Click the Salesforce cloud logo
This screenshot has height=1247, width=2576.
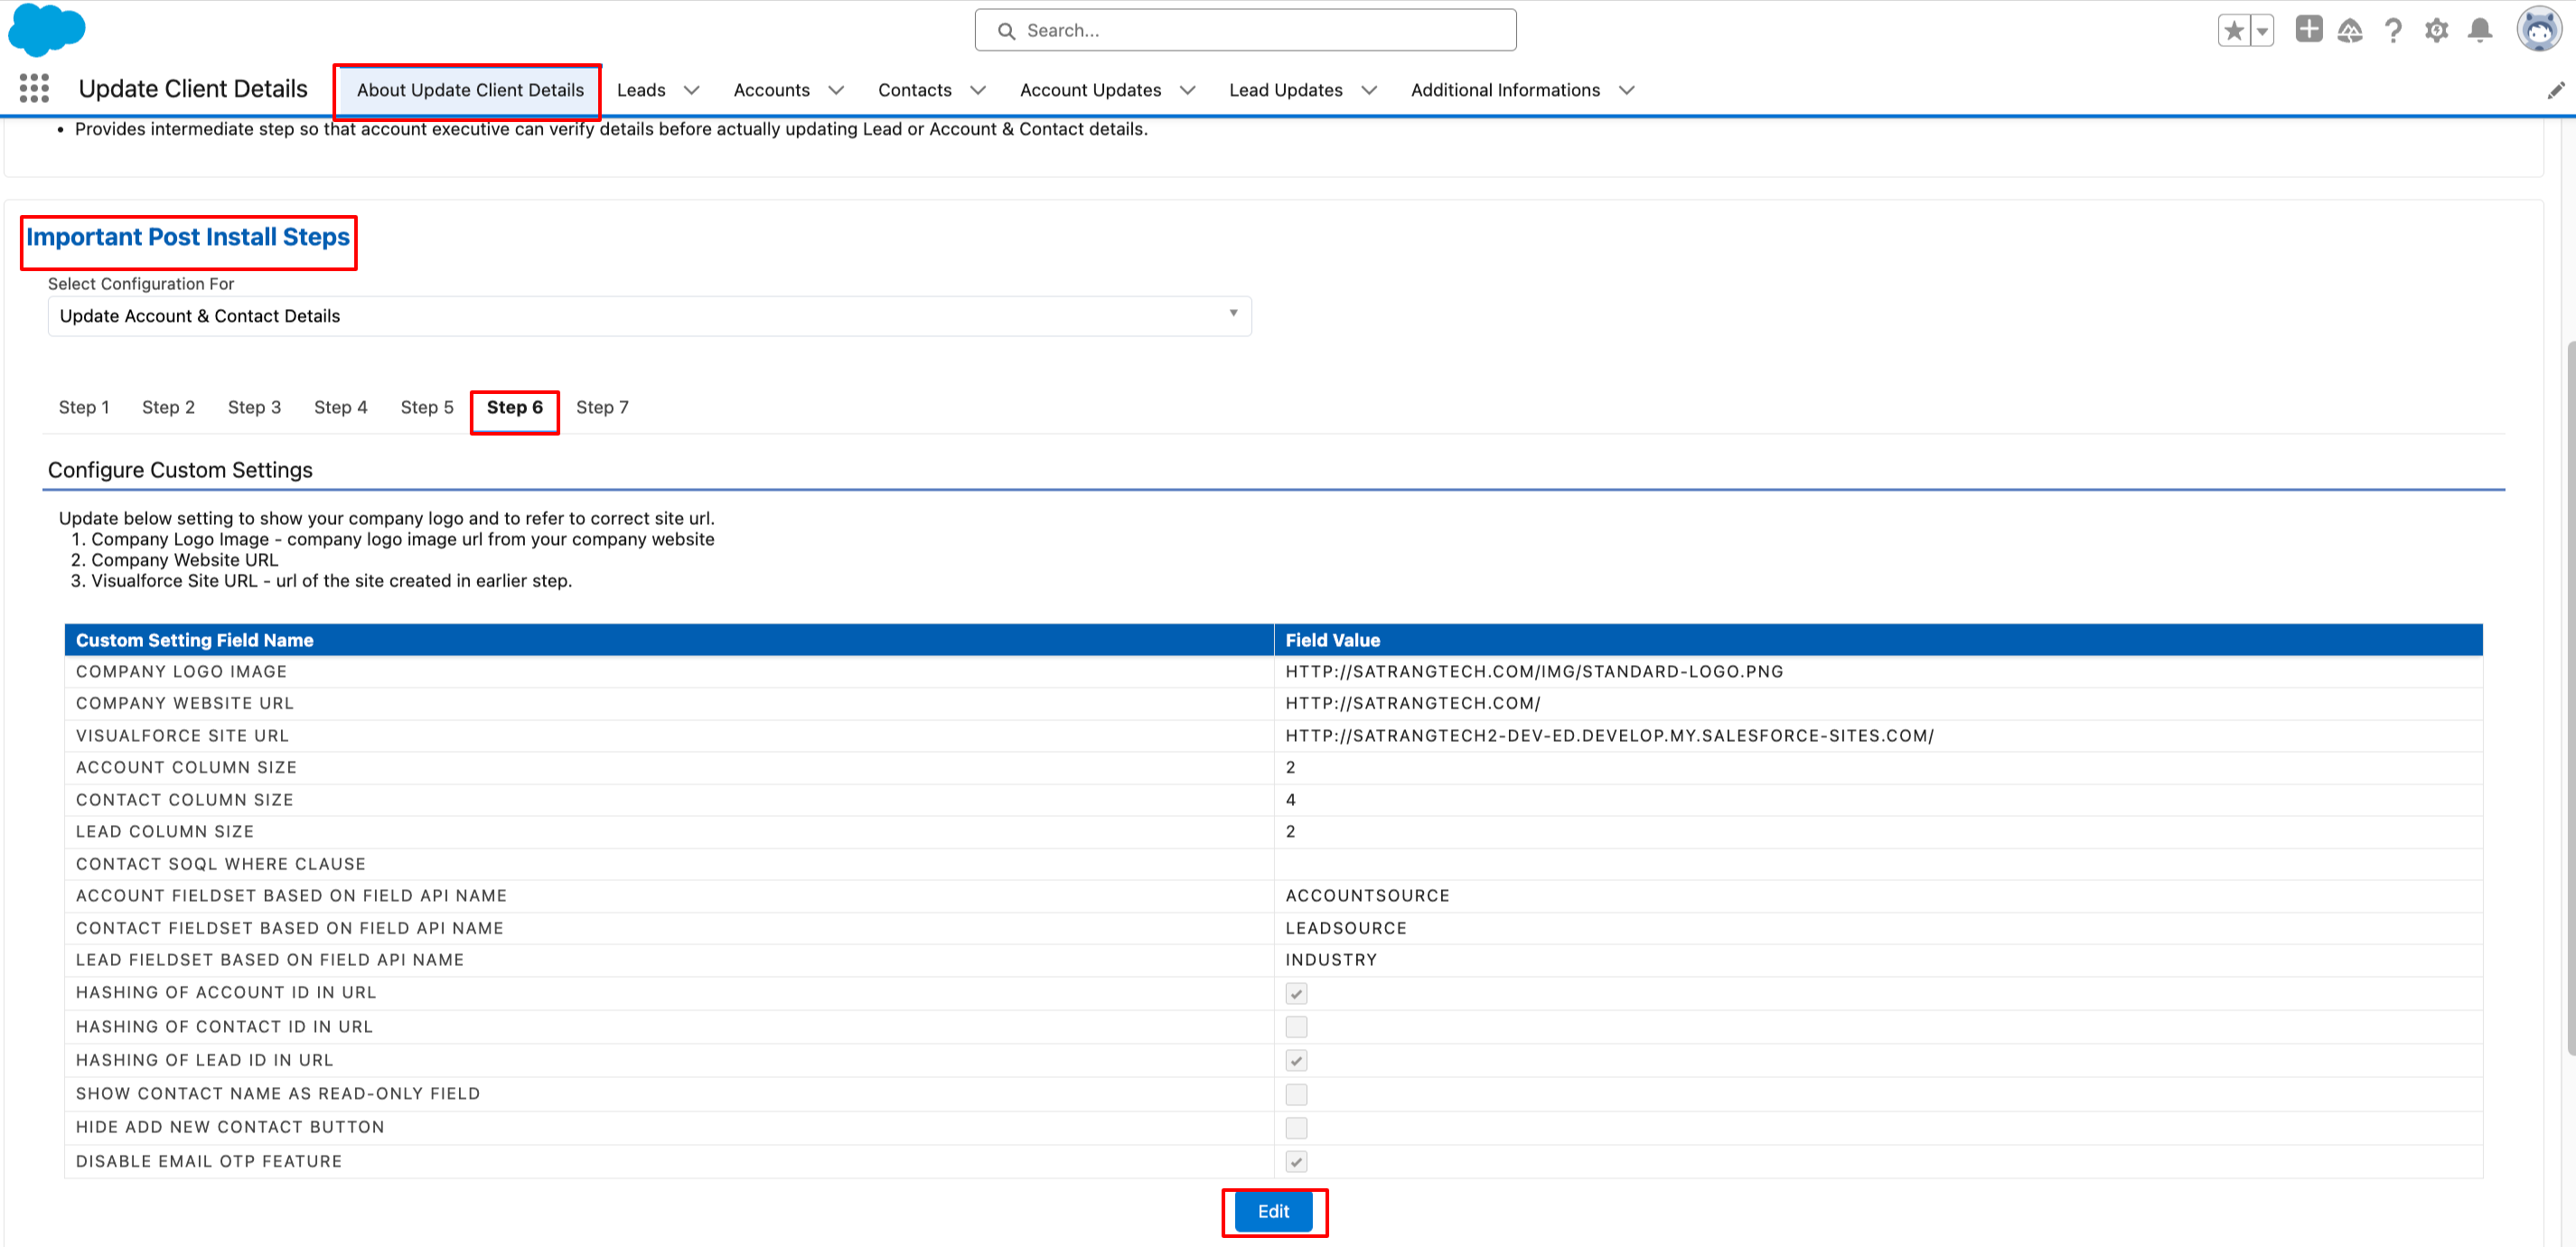click(x=46, y=30)
